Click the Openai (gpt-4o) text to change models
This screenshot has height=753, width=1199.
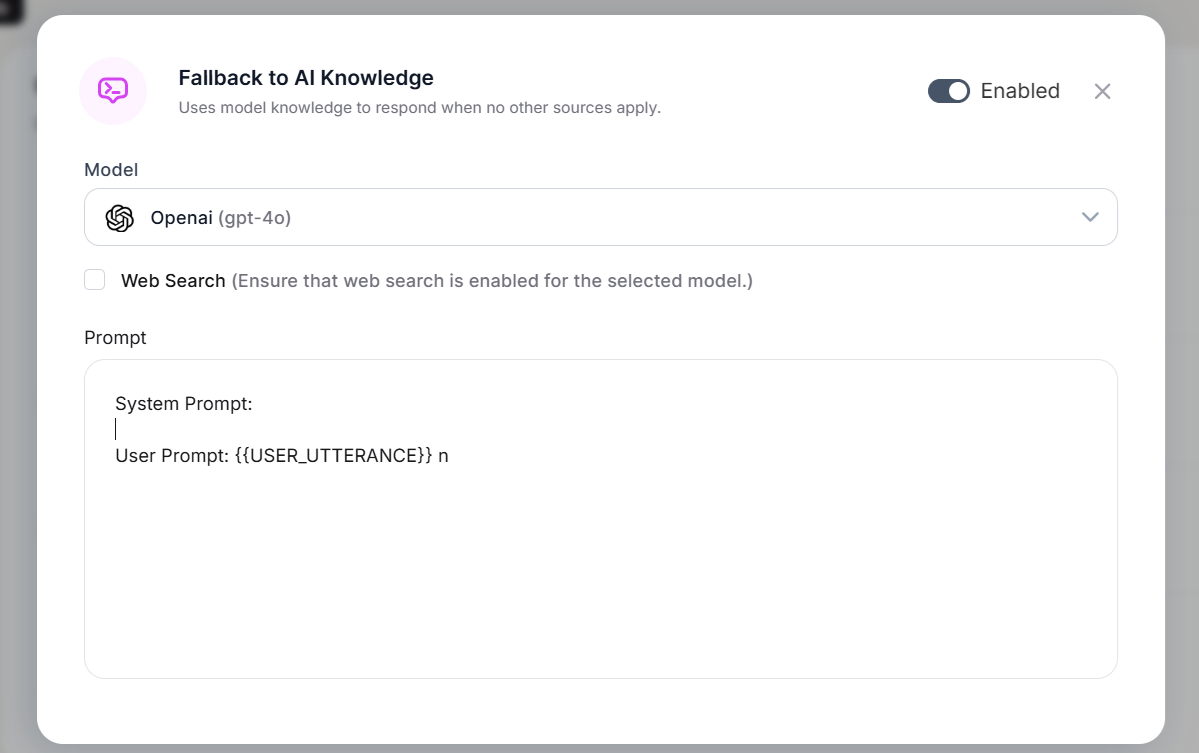pyautogui.click(x=221, y=217)
